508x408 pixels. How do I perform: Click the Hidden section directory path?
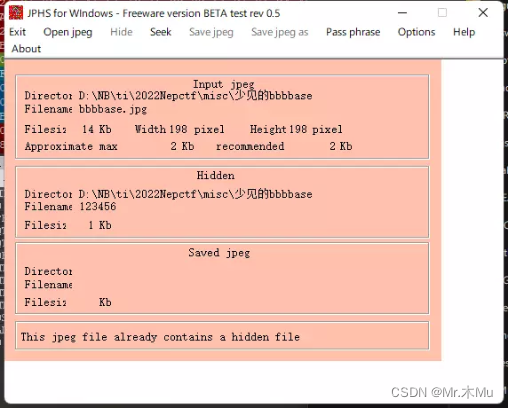196,194
